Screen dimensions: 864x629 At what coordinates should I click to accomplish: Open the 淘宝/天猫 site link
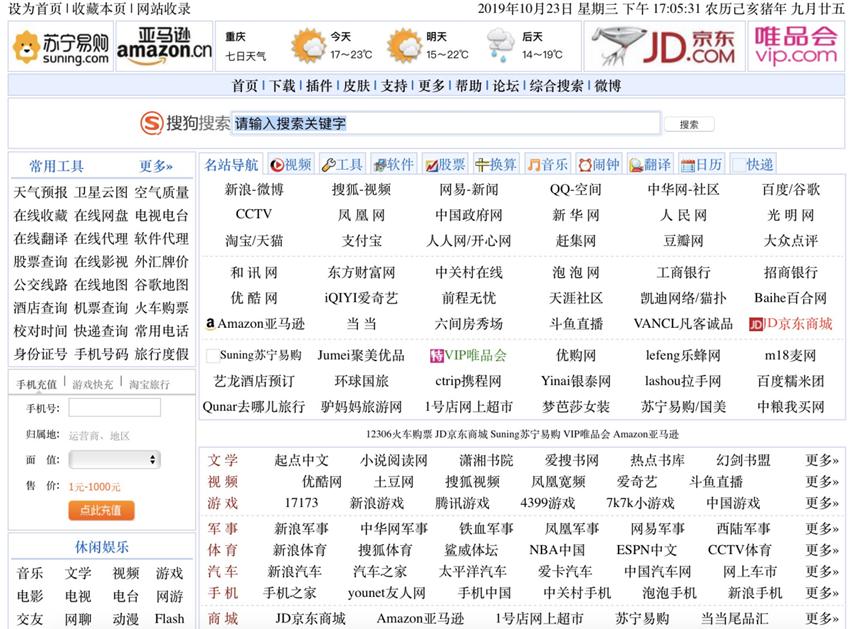point(254,241)
